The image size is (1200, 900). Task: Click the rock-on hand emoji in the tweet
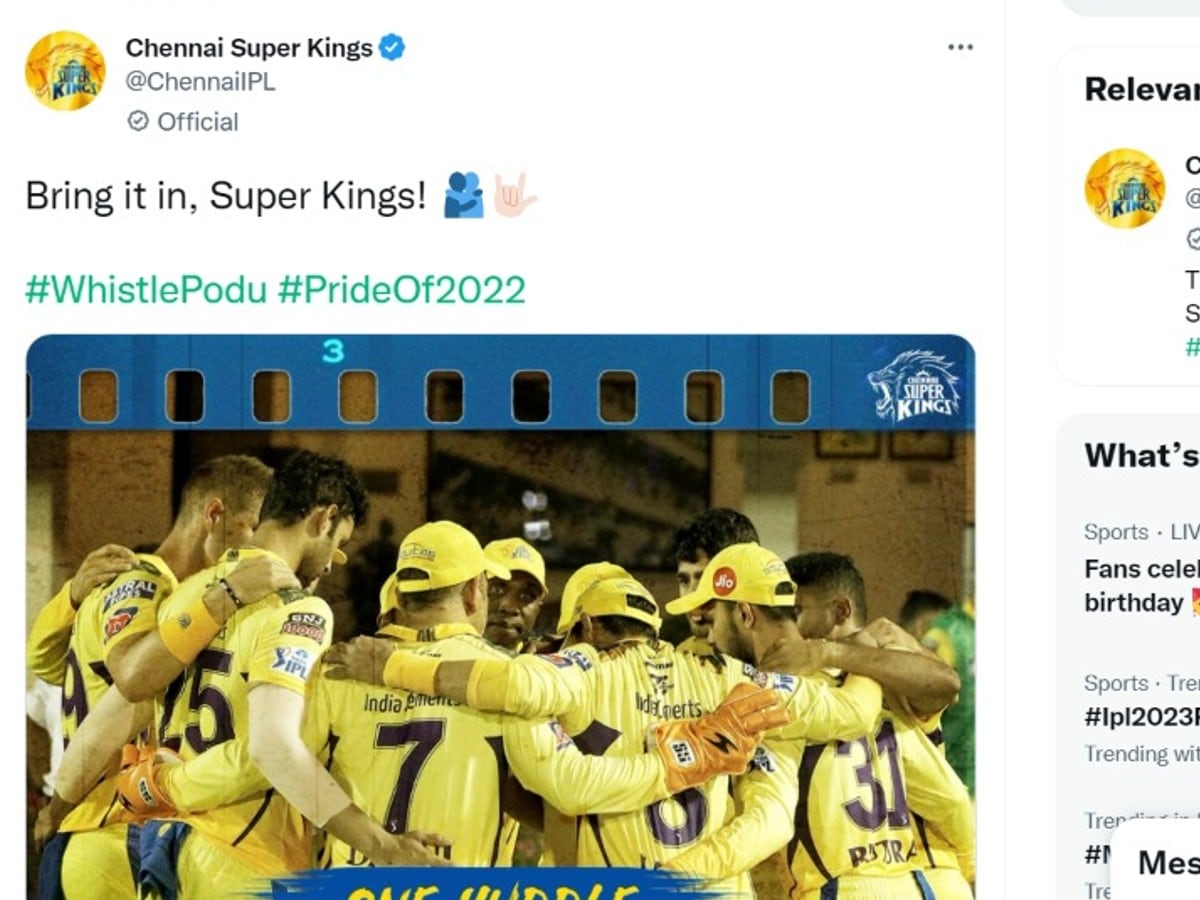click(x=514, y=195)
